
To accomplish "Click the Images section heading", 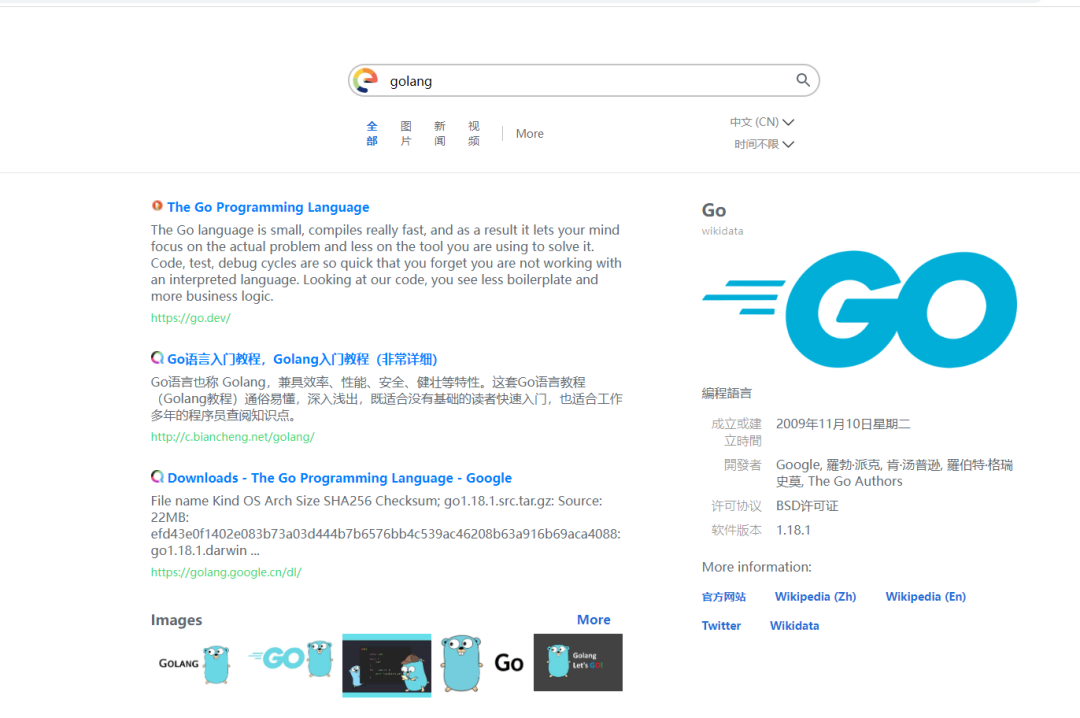I will [x=176, y=620].
